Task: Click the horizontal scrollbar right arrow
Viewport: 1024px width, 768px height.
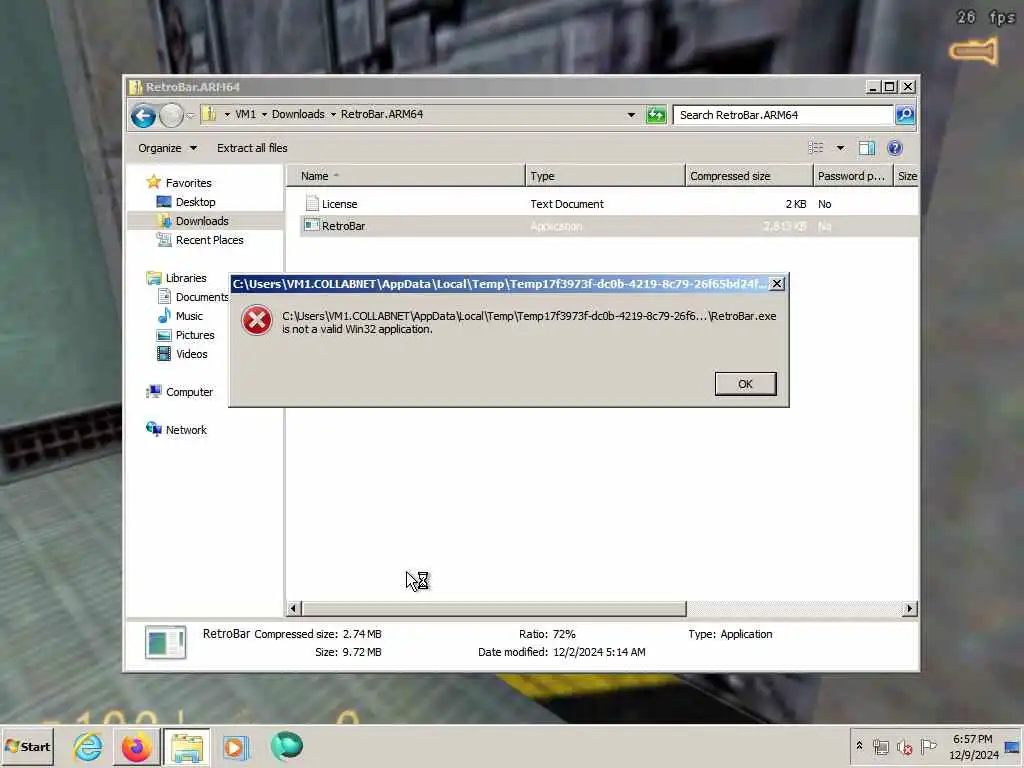Action: (x=909, y=609)
